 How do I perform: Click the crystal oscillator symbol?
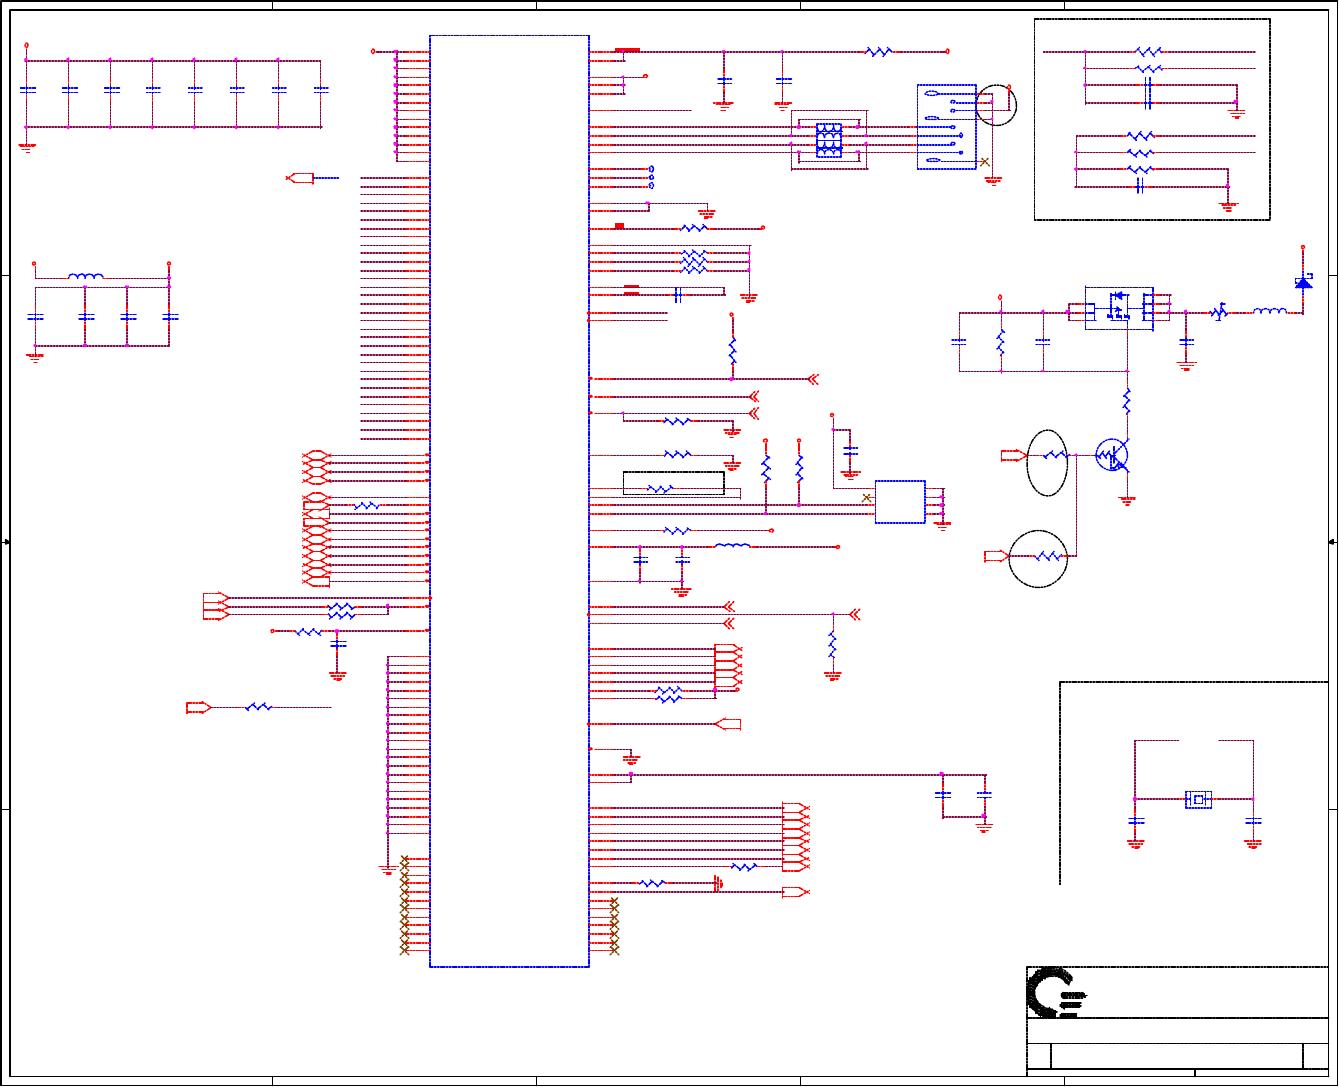(x=1198, y=799)
